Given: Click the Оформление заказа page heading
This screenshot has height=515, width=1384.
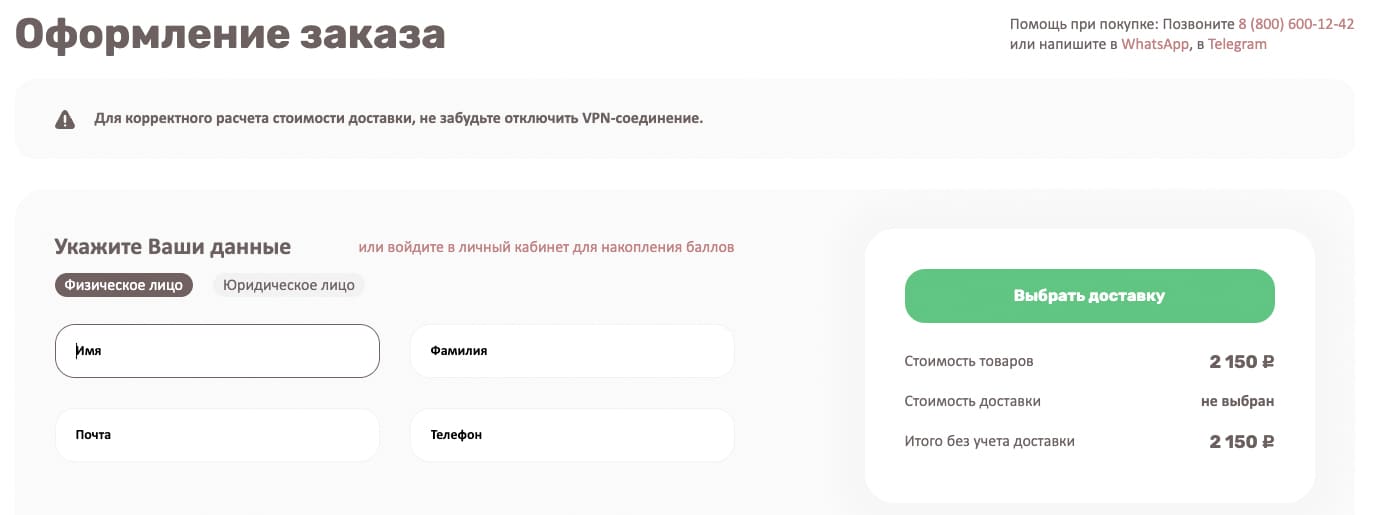Looking at the screenshot, I should (230, 35).
